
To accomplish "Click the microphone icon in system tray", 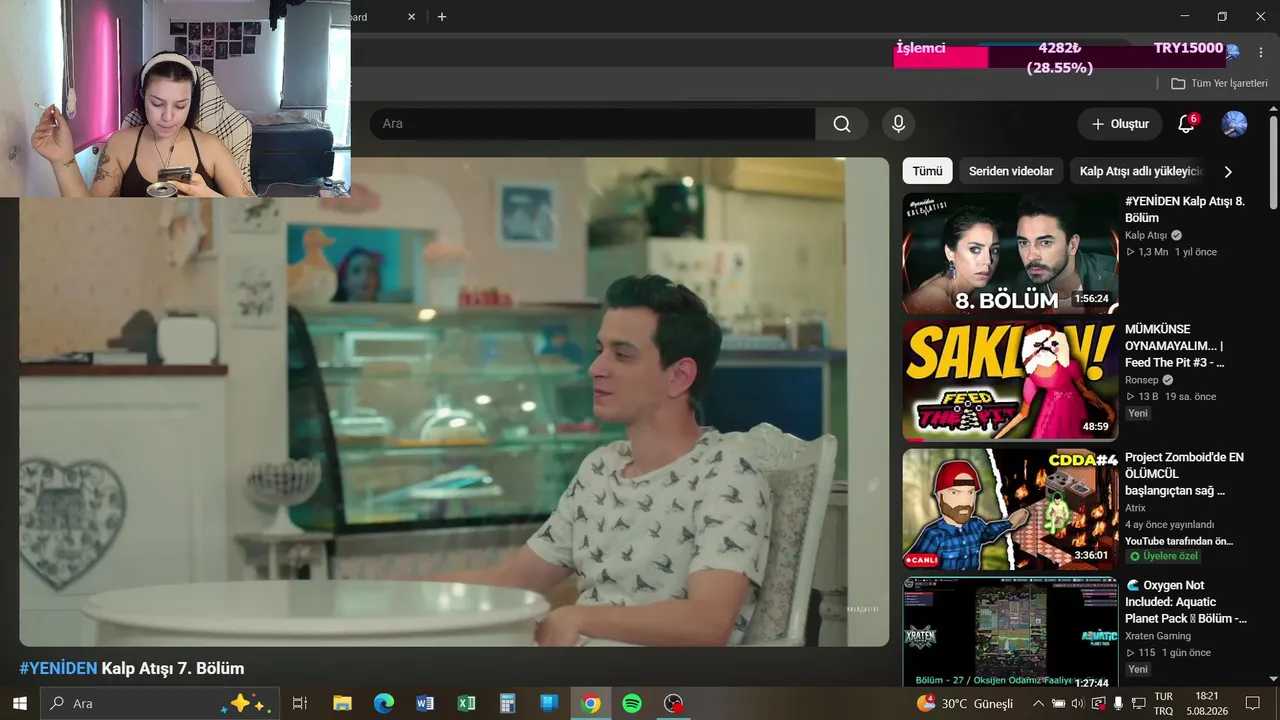I will (x=1118, y=703).
